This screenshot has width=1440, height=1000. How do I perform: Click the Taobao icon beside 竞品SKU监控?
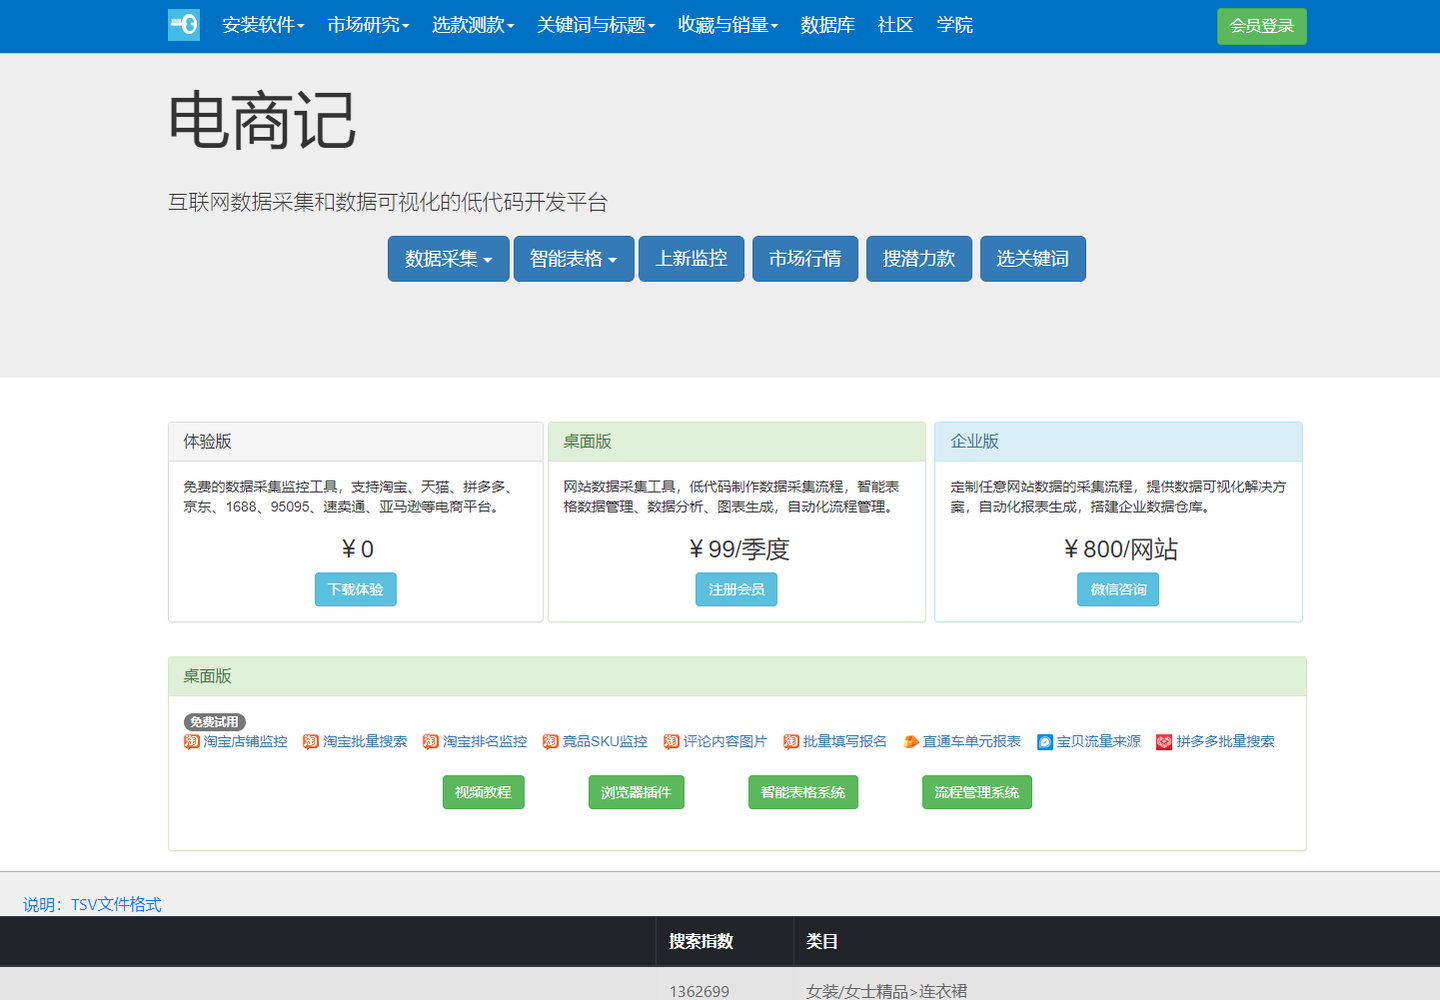[551, 741]
